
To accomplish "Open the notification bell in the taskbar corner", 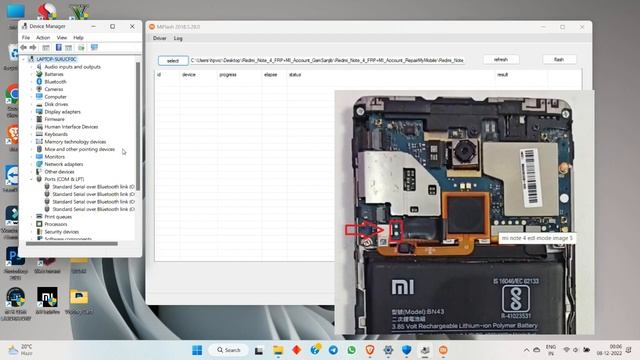I will coord(629,350).
